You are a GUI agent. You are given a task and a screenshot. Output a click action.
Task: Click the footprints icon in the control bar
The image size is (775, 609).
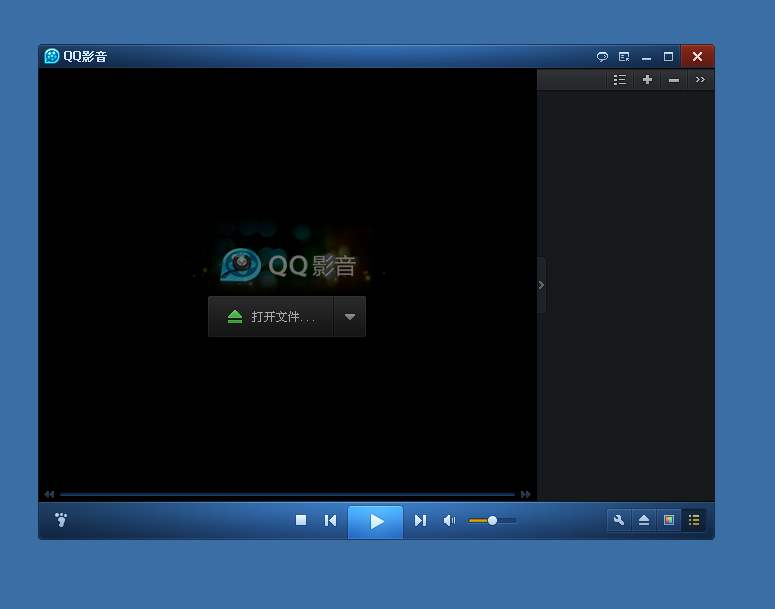point(61,520)
